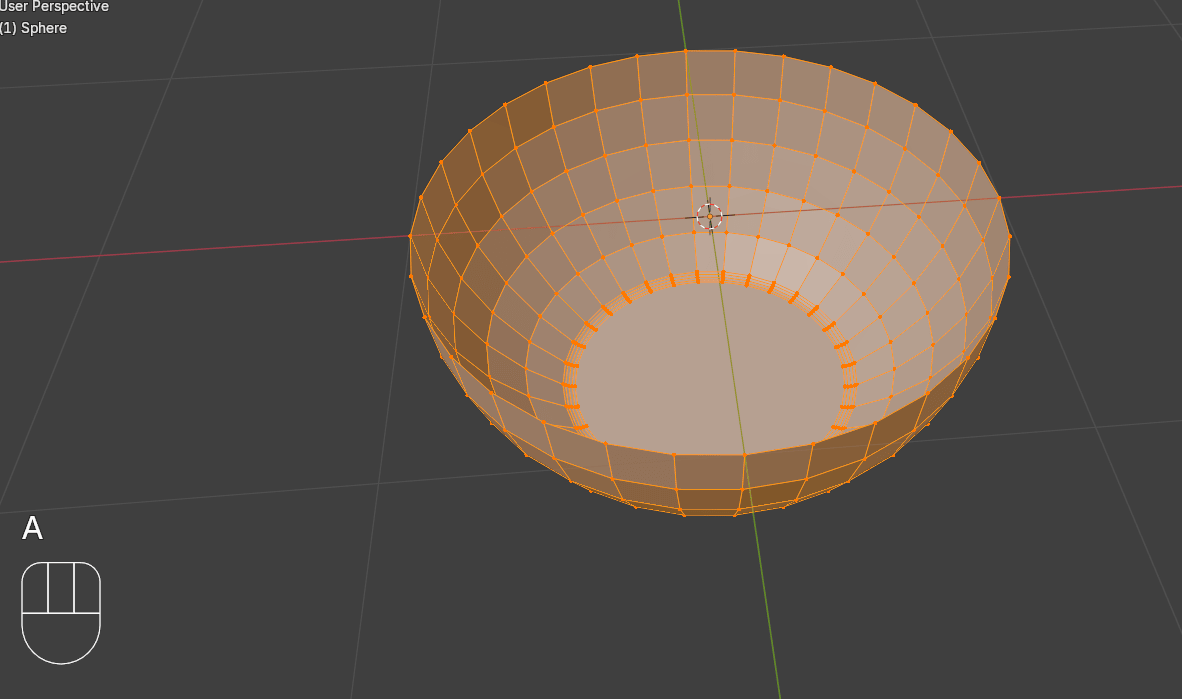Click the middle button of mouse overlay icon
The image size is (1182, 699).
point(61,588)
